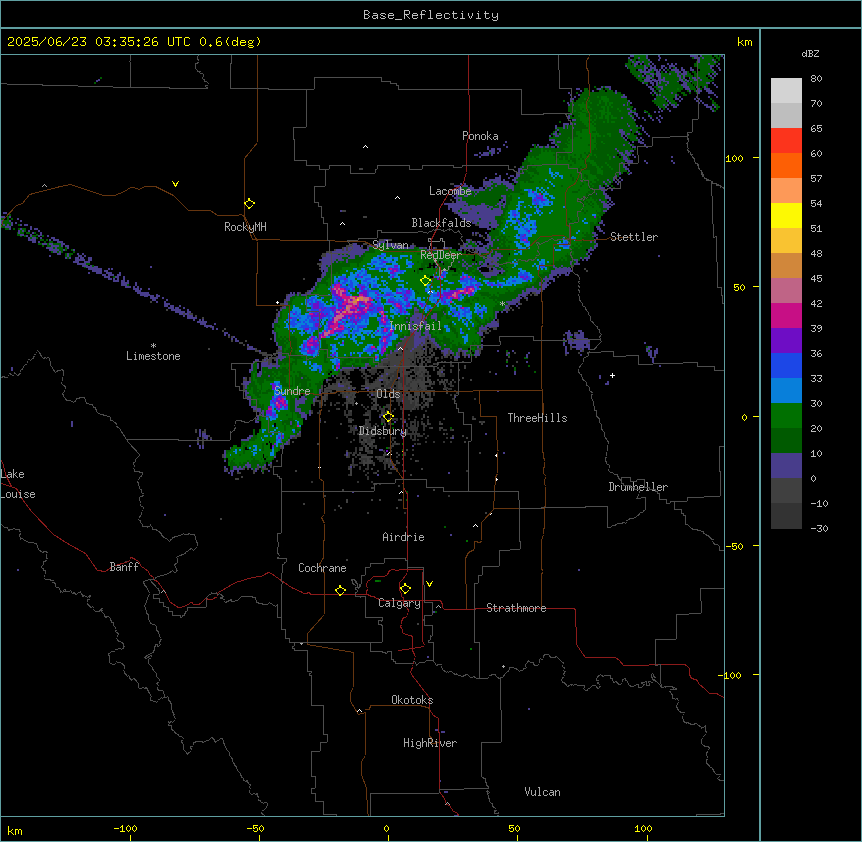862x842 pixels.
Task: Select the Okotoks label
Action: [x=412, y=700]
